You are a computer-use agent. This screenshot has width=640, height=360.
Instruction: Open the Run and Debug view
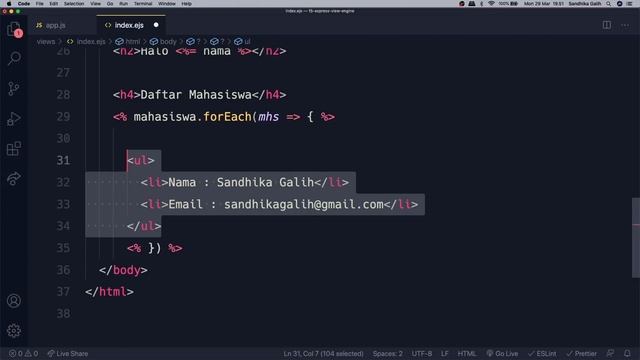coord(14,119)
